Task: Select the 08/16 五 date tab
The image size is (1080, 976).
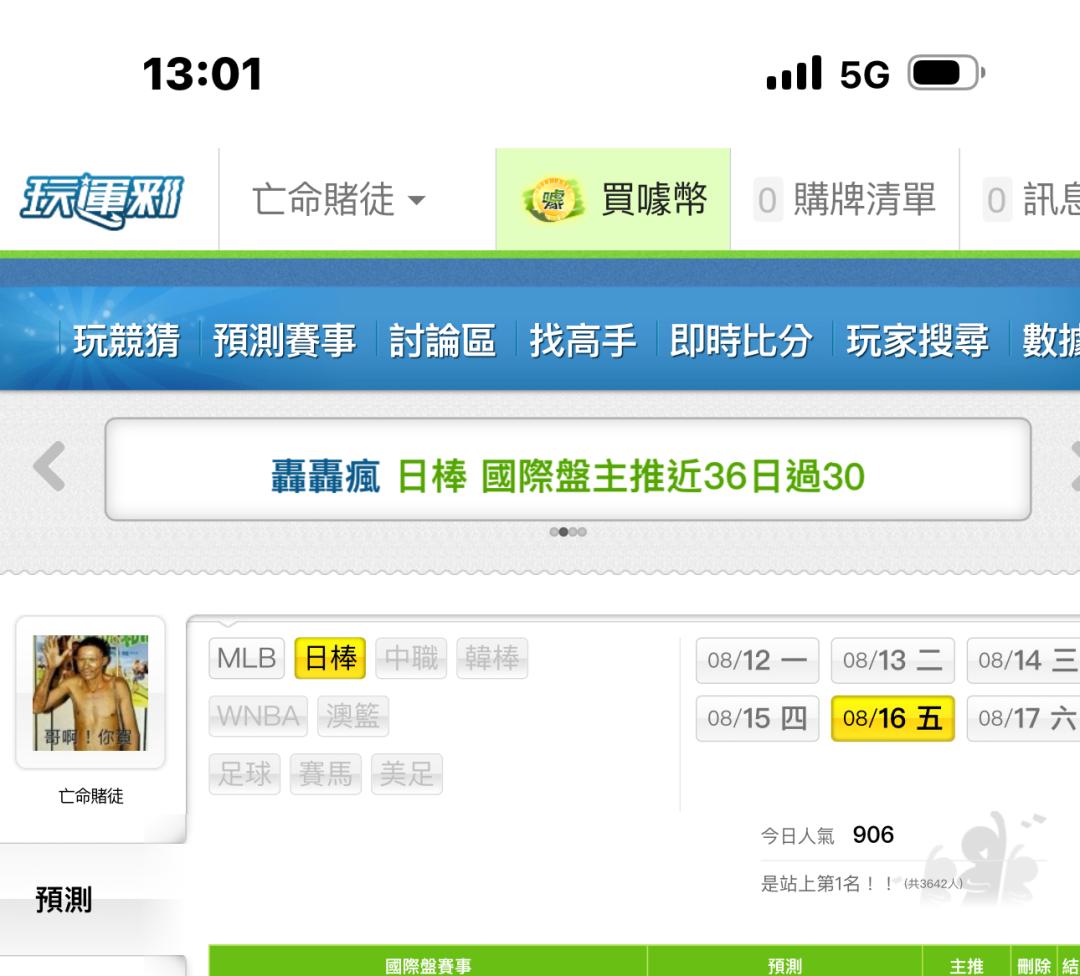Action: (893, 718)
